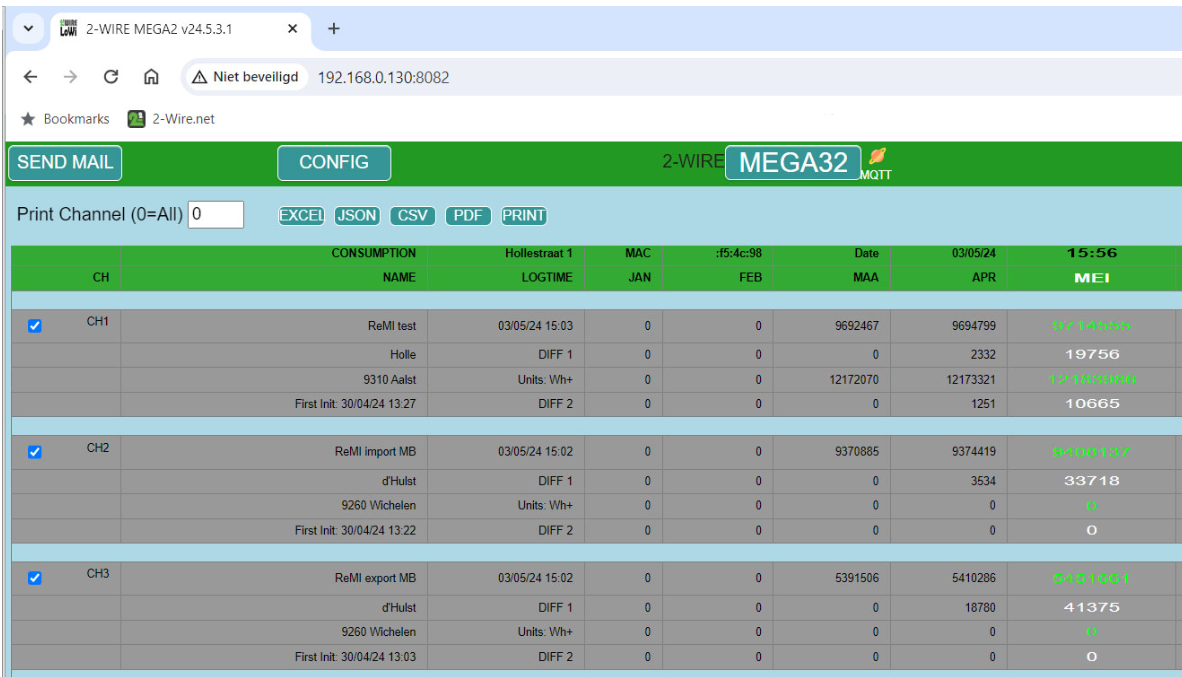This screenshot has width=1182, height=677.
Task: Click the APR value 12173321
Action: click(971, 379)
